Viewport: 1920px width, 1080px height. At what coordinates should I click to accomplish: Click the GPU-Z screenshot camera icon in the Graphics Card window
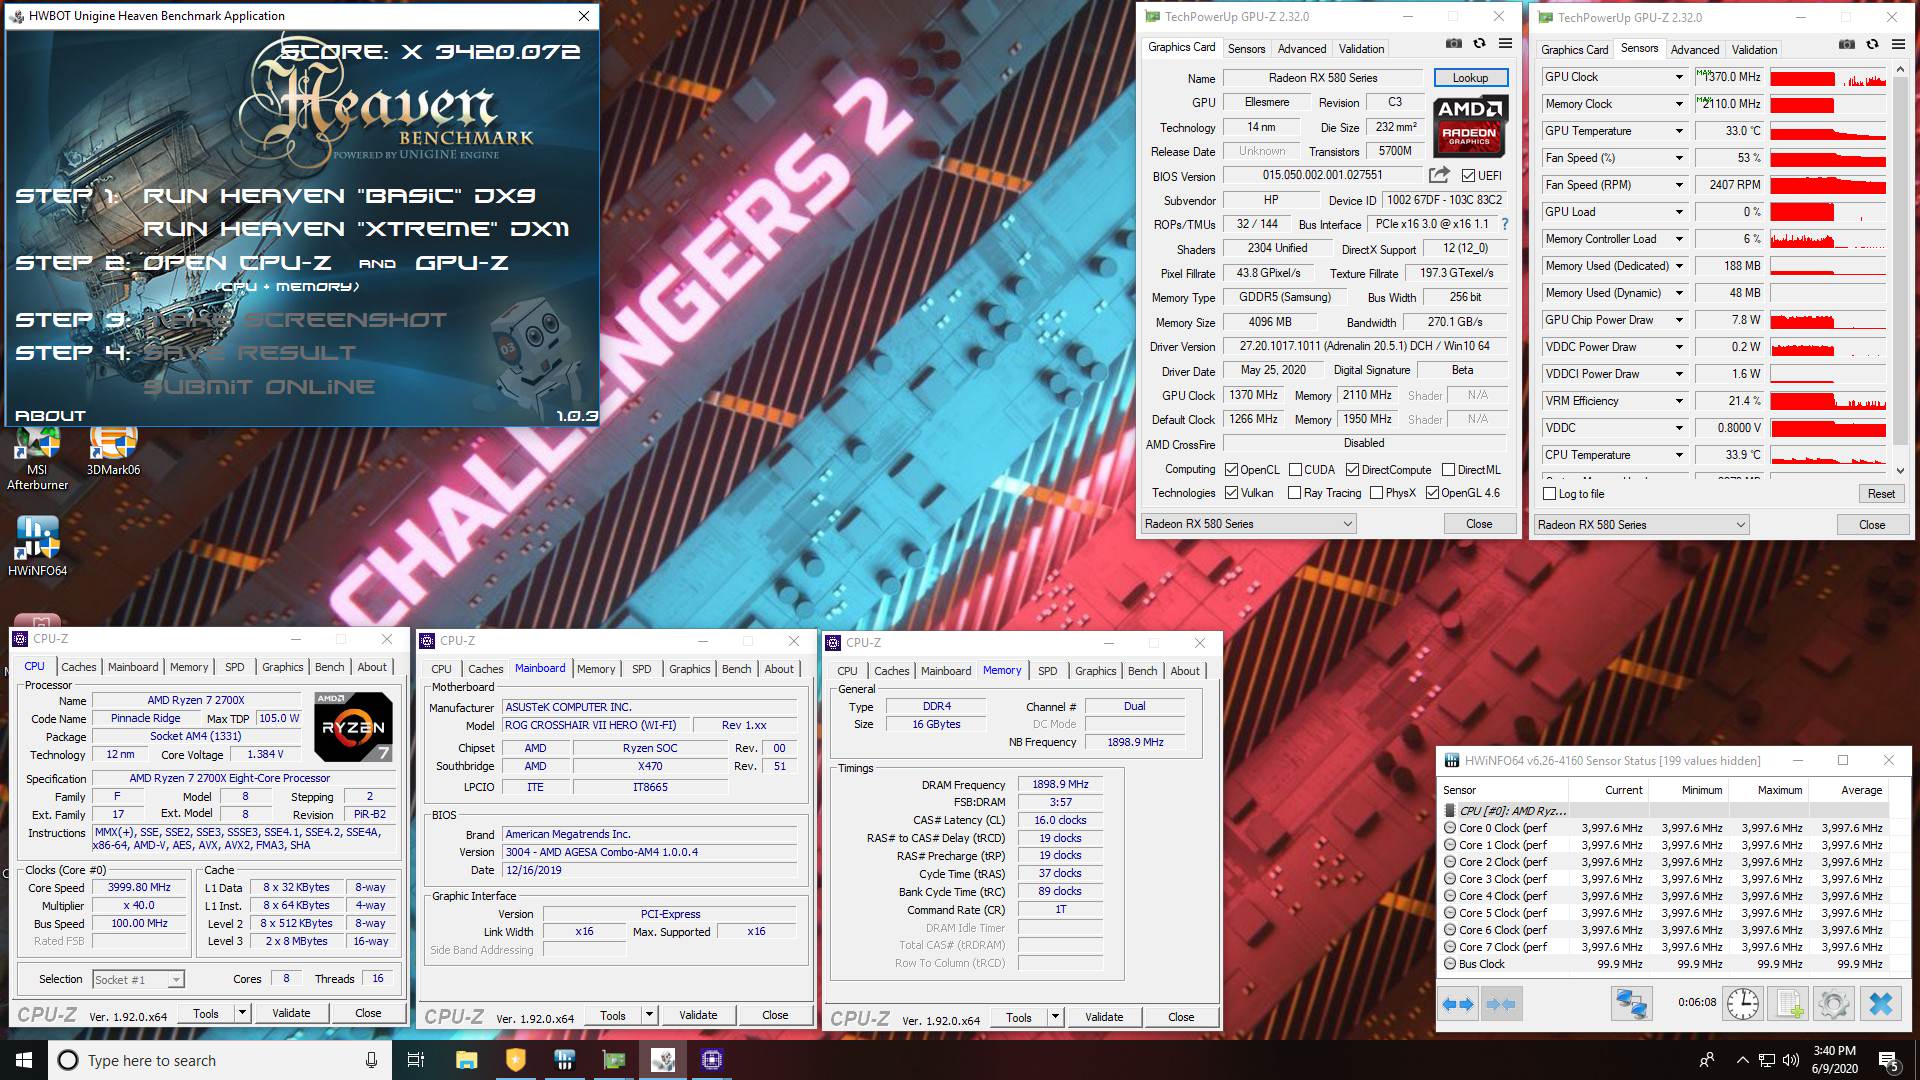pos(1454,44)
